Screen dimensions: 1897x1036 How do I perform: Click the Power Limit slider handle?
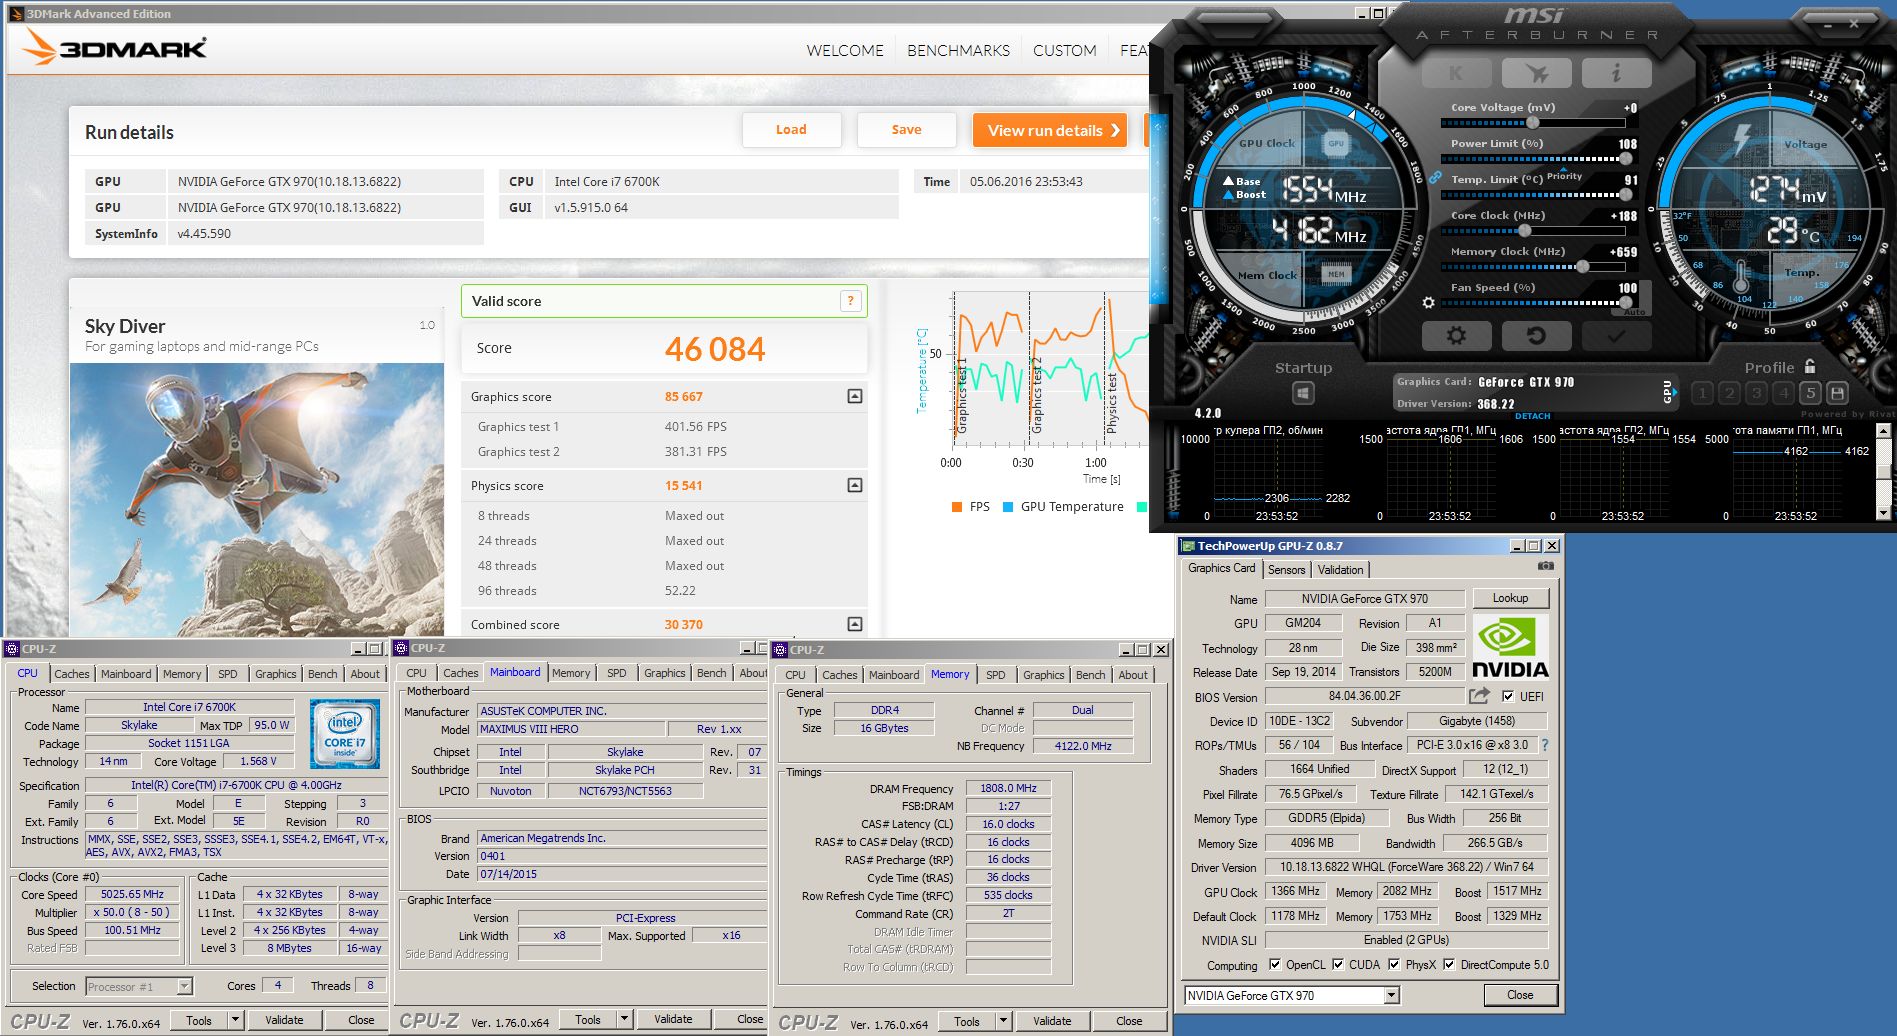(x=1626, y=158)
